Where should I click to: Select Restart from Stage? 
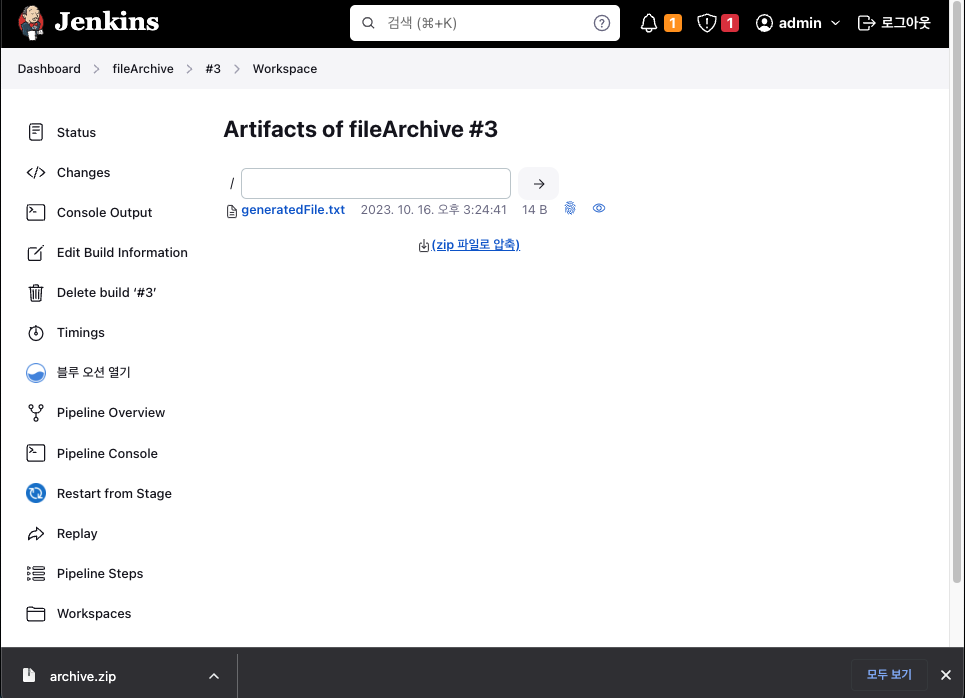pyautogui.click(x=114, y=494)
